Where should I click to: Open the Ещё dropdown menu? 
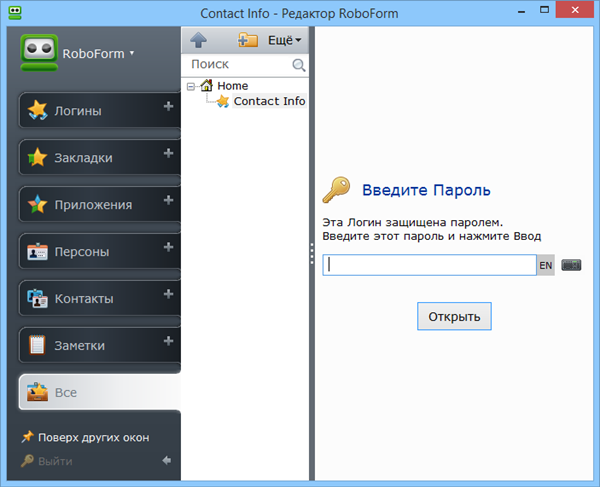(x=285, y=40)
